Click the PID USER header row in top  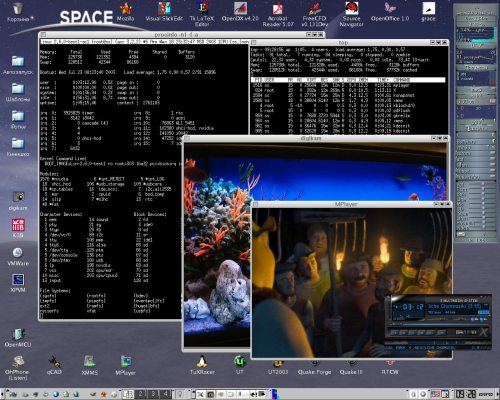pyautogui.click(x=348, y=80)
